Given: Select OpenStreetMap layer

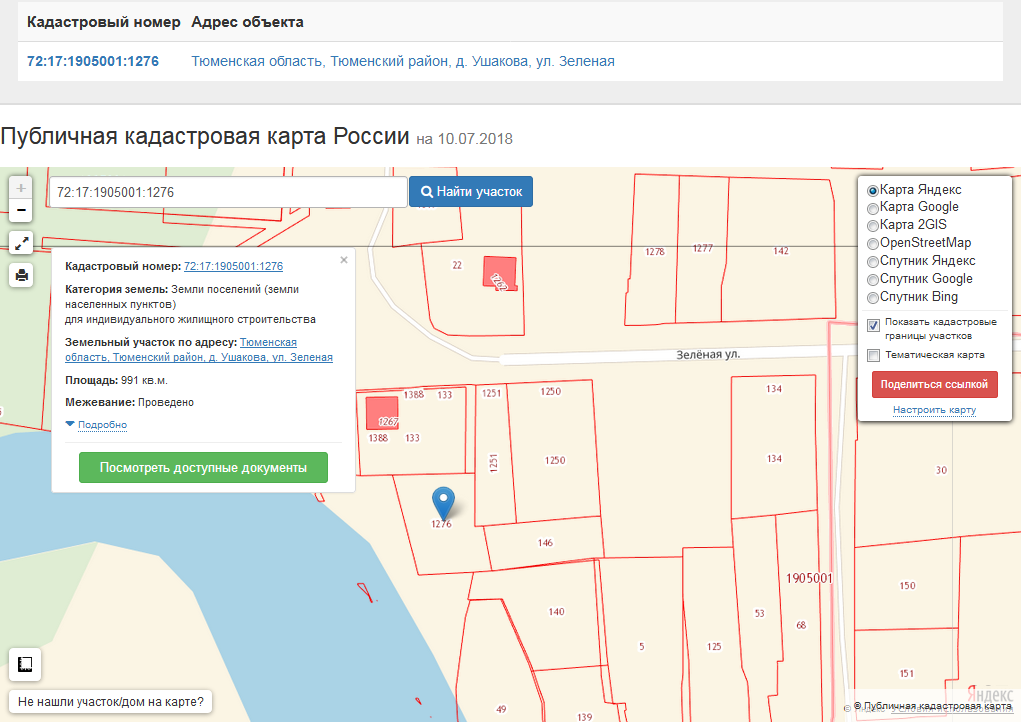Looking at the screenshot, I should click(873, 244).
